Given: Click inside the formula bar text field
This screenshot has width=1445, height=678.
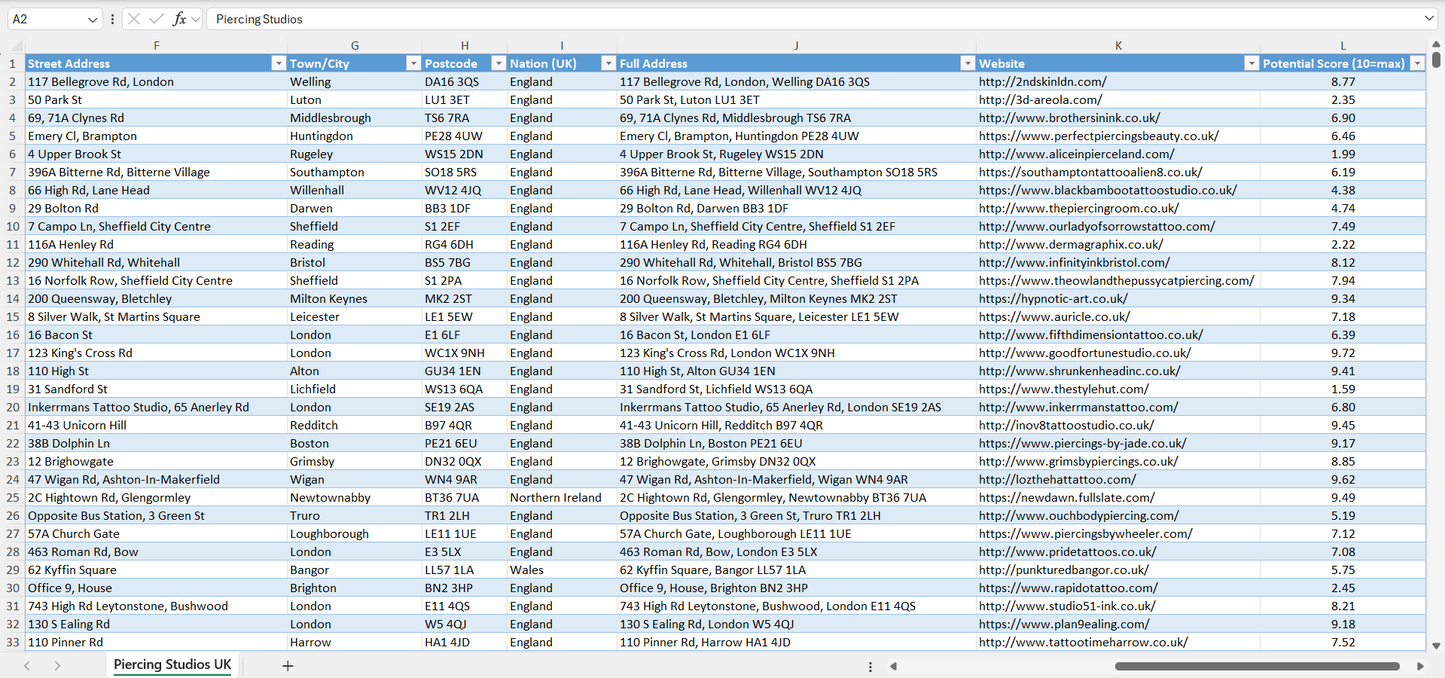Looking at the screenshot, I should point(800,19).
